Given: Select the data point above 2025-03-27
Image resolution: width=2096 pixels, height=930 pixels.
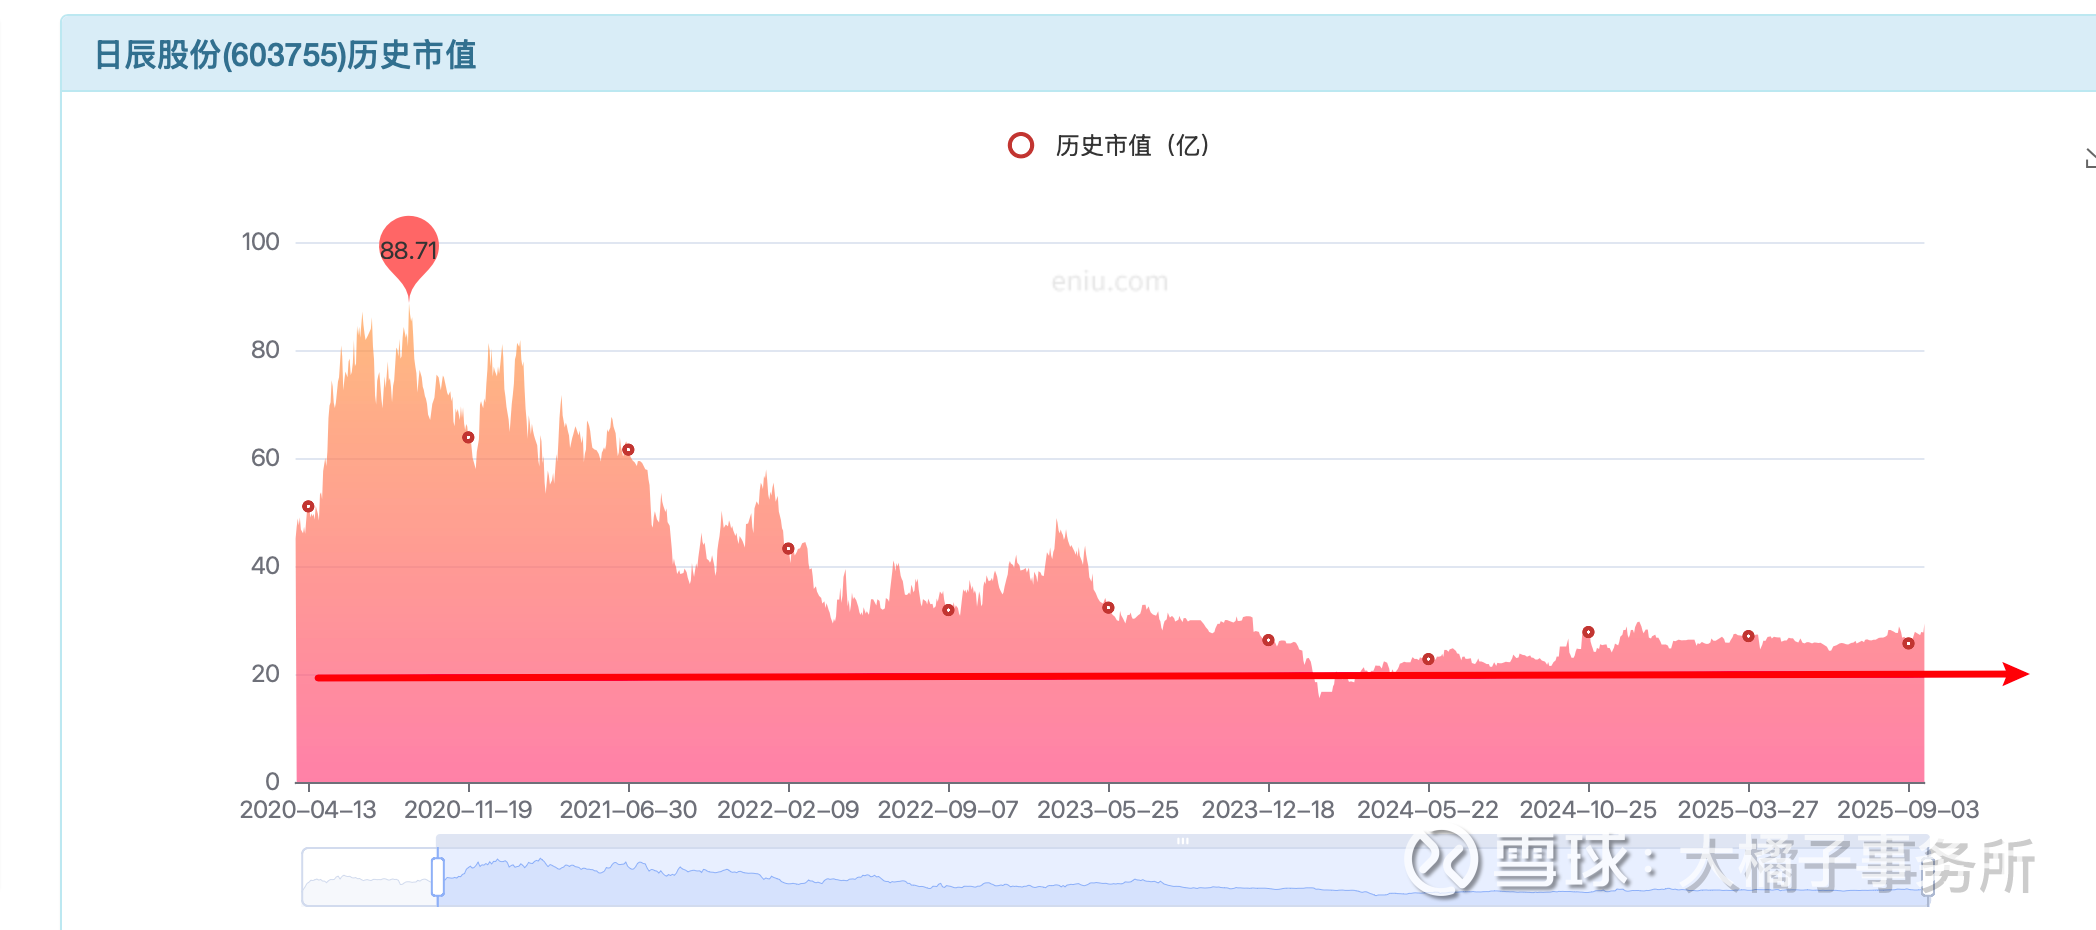Looking at the screenshot, I should [x=1748, y=636].
